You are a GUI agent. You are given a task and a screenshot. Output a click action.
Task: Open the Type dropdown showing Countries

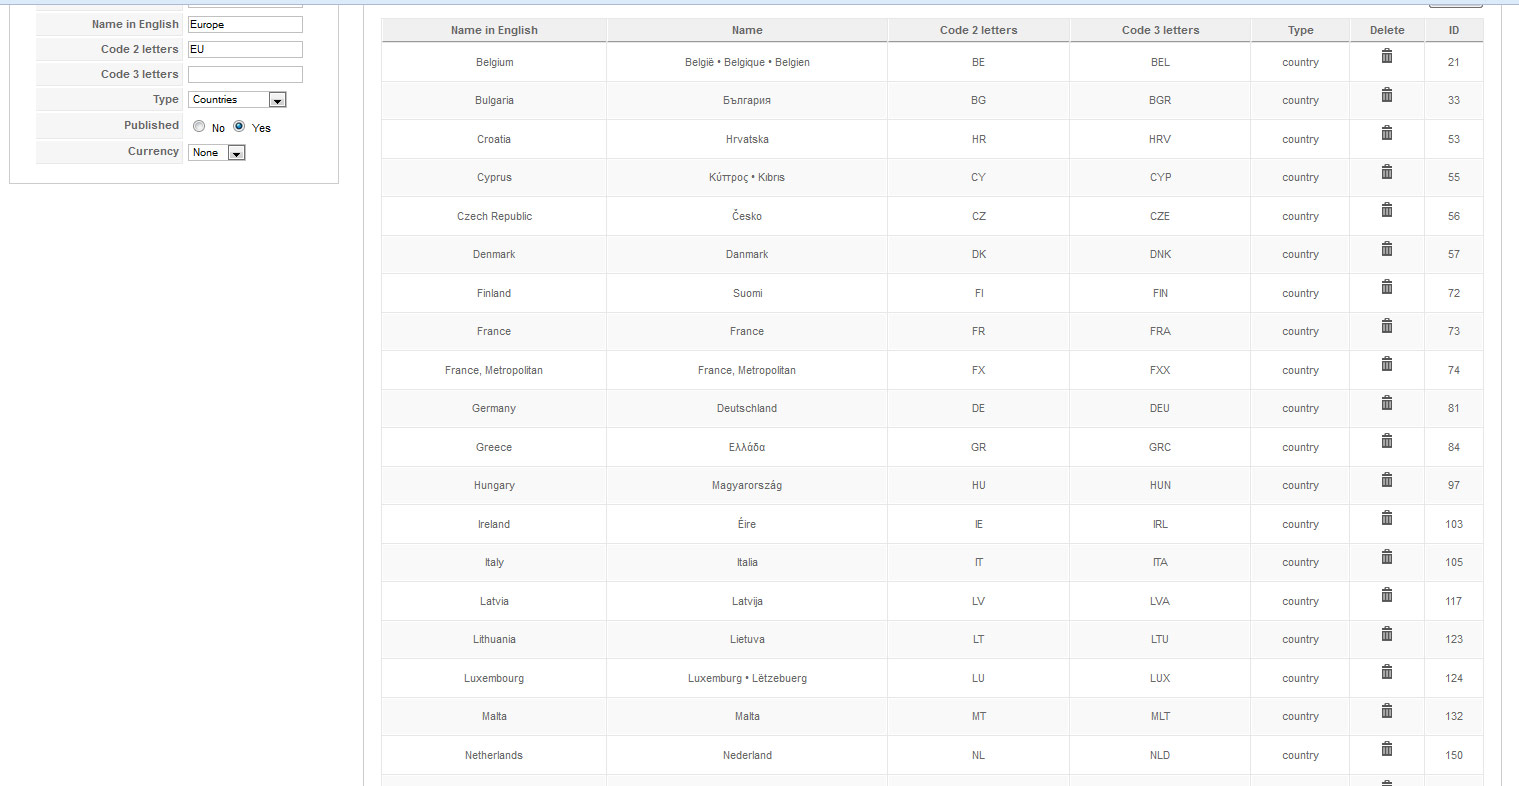coord(238,100)
